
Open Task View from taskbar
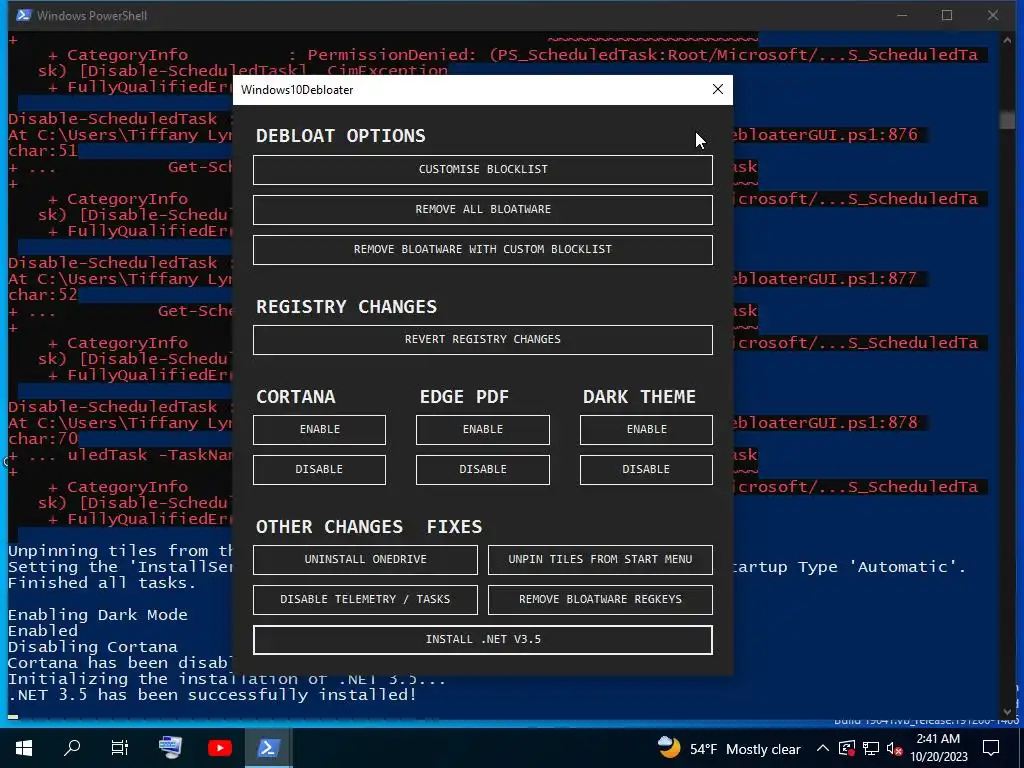point(120,748)
